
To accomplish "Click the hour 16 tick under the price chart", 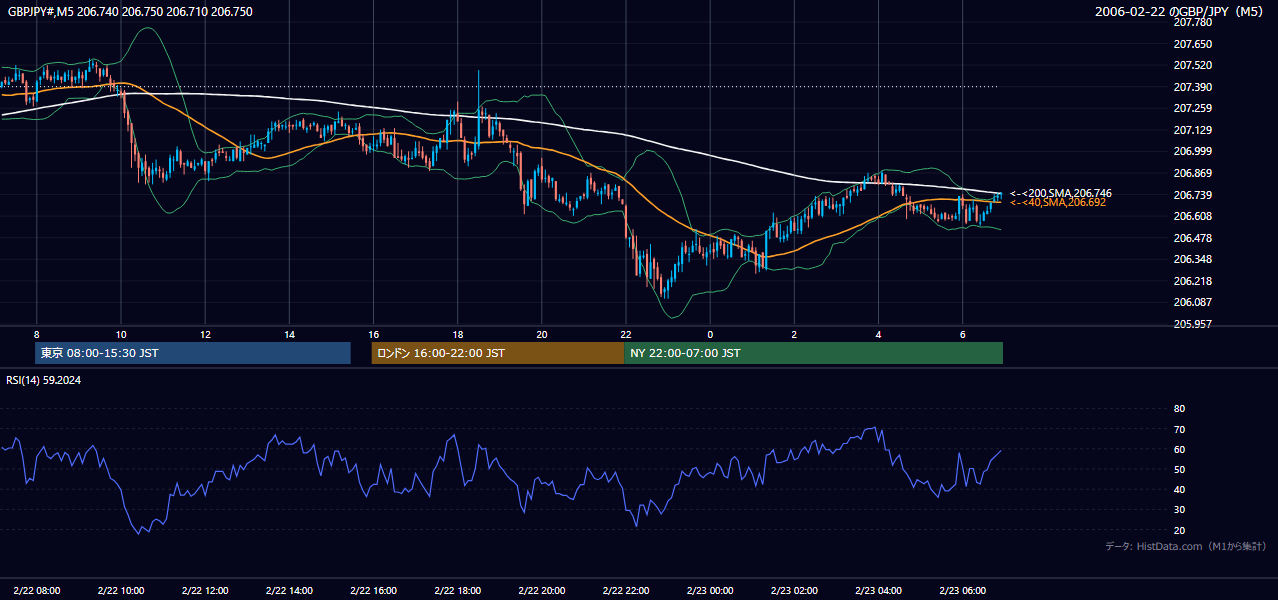I will pyautogui.click(x=373, y=334).
